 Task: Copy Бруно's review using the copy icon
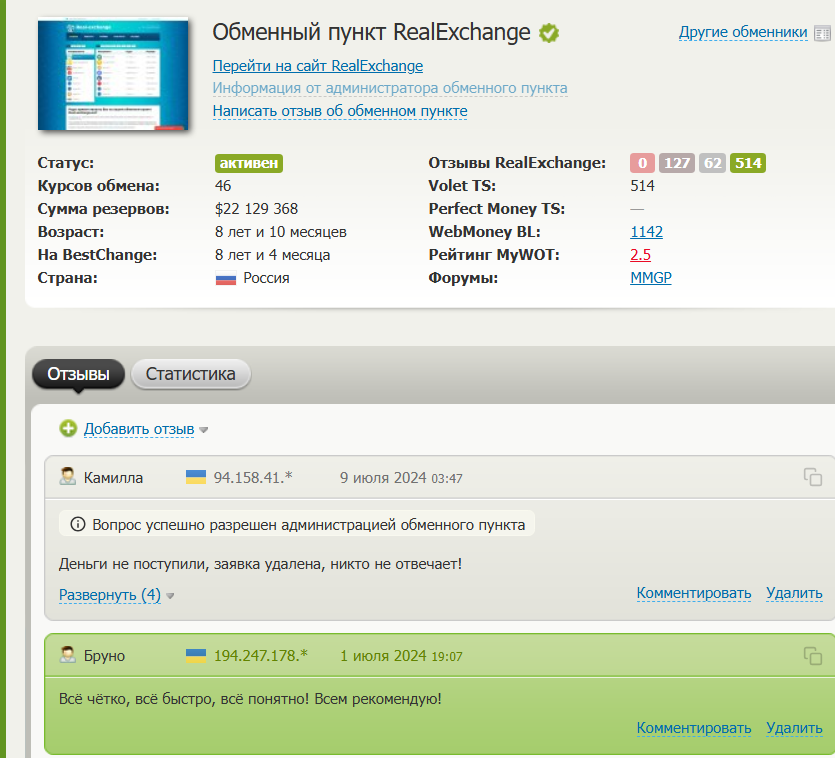[812, 656]
